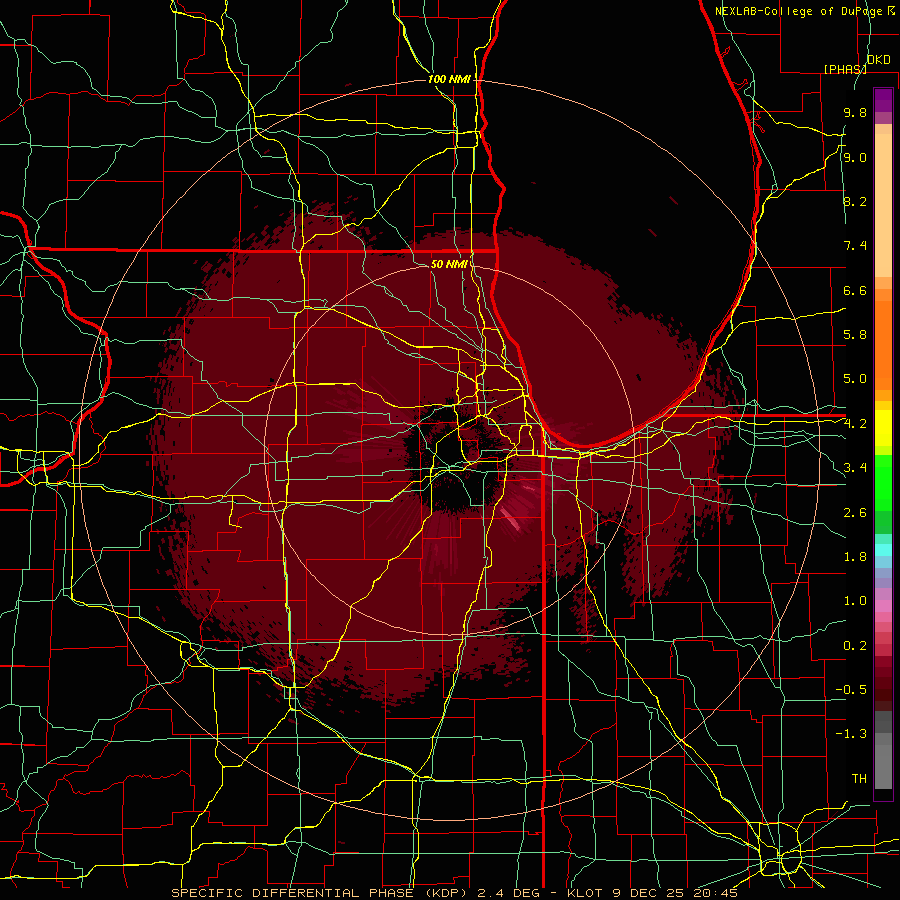Pick the pink swatch near 1.0 in legend

(883, 606)
